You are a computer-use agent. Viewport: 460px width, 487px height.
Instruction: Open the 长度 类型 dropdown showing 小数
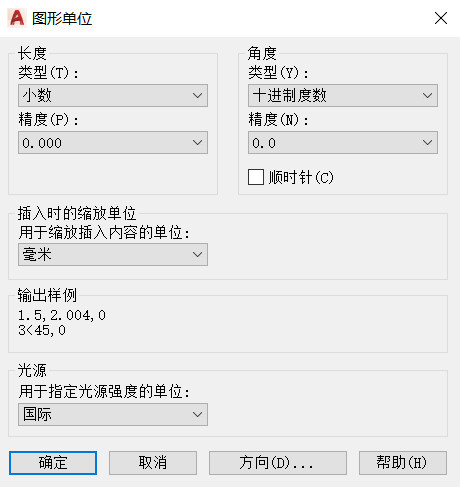[113, 96]
